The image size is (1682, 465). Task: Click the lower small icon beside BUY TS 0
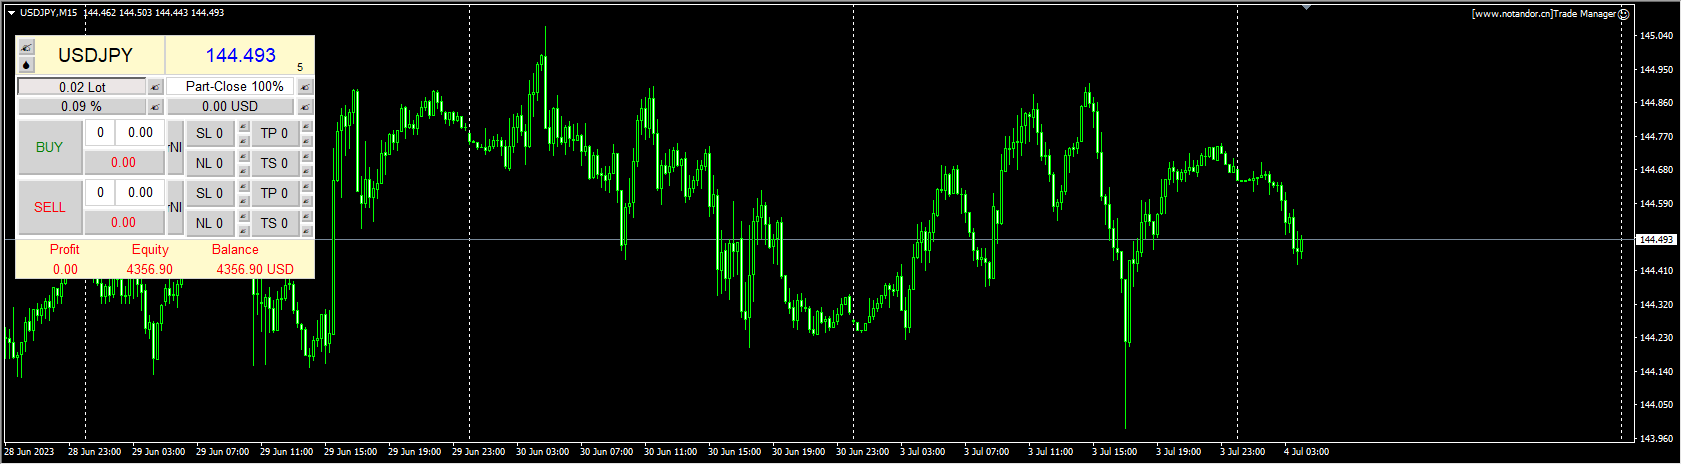[306, 171]
